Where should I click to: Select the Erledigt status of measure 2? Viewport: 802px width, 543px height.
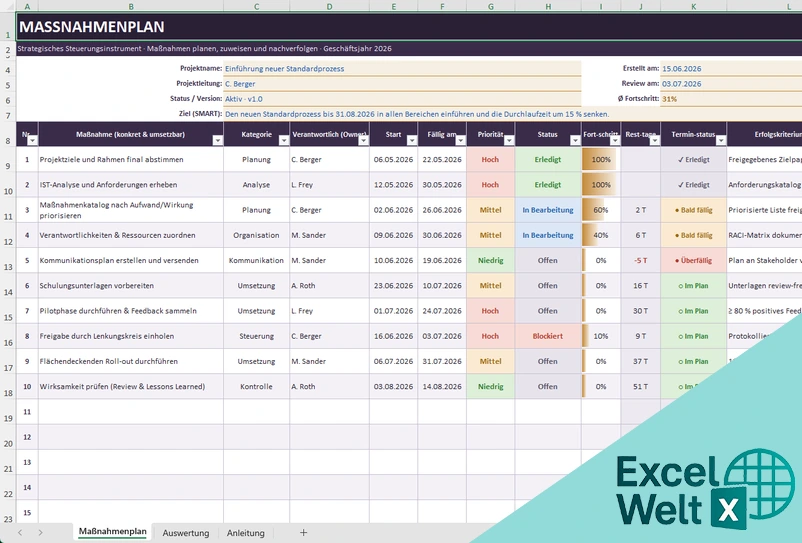pyautogui.click(x=548, y=185)
